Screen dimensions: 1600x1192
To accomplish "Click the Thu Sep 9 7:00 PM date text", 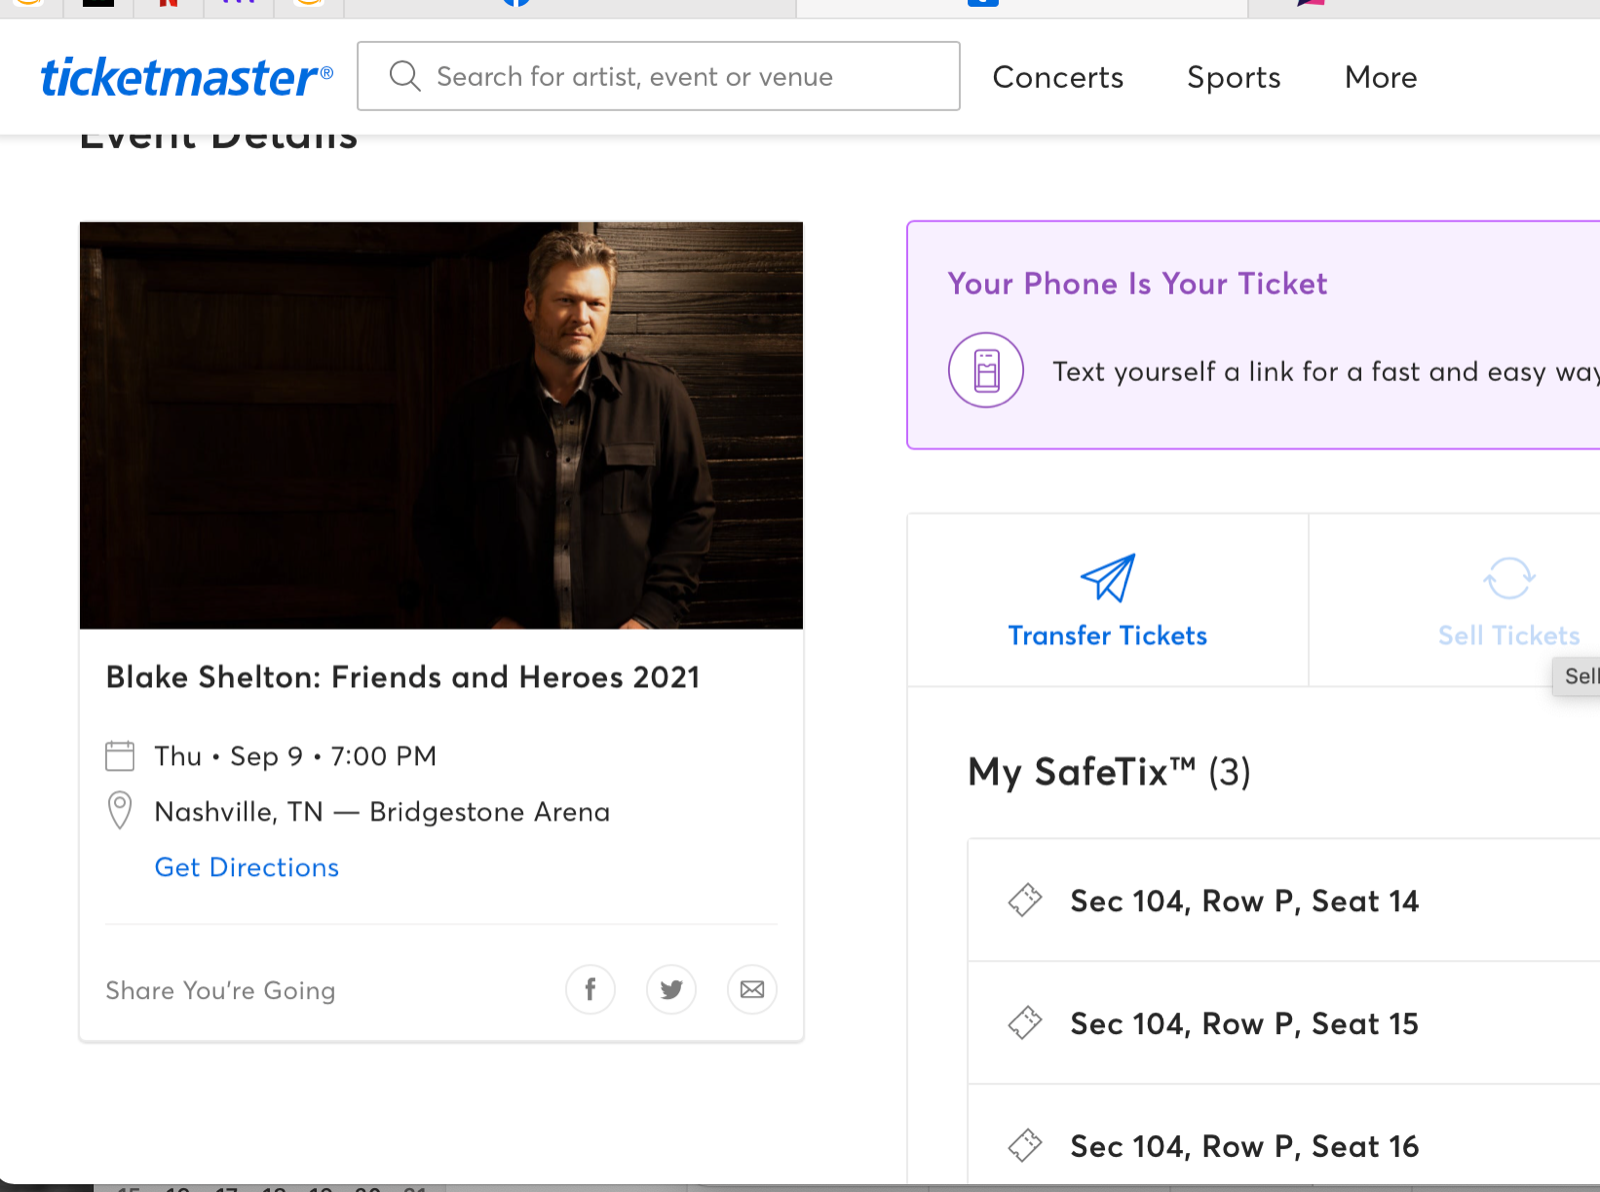I will (x=296, y=756).
